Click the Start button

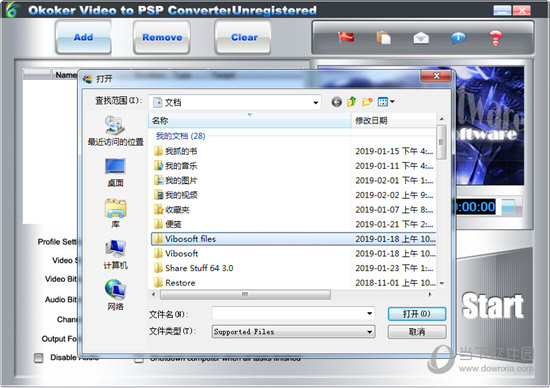click(492, 306)
